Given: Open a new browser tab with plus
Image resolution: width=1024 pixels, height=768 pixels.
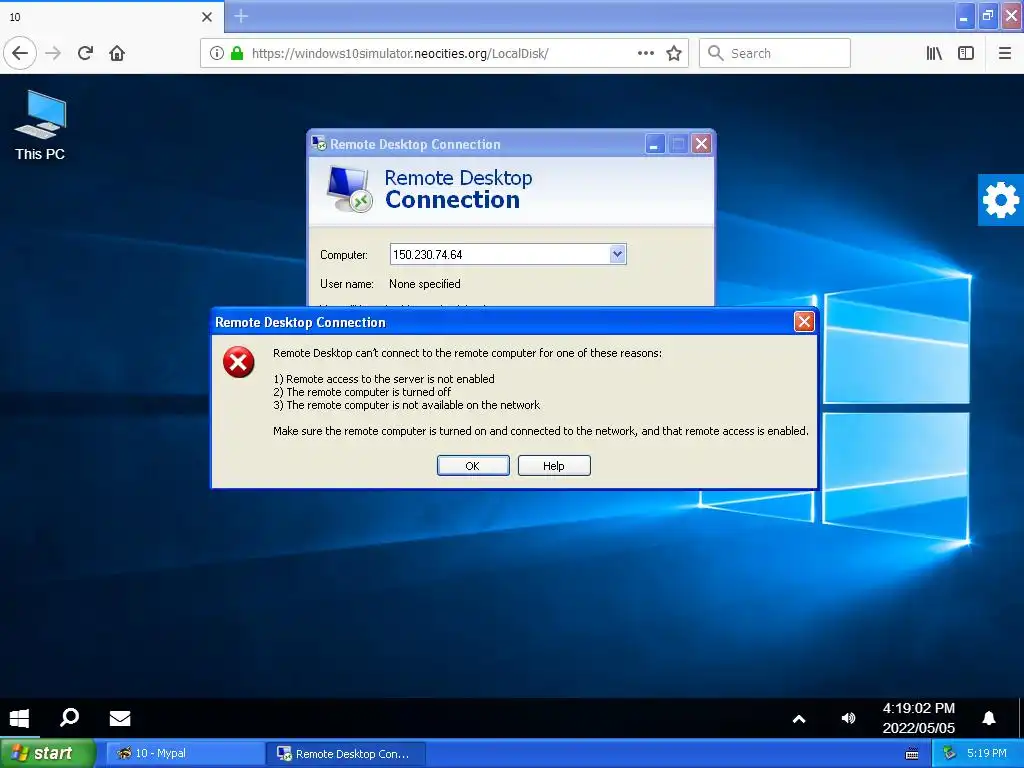Looking at the screenshot, I should (241, 16).
